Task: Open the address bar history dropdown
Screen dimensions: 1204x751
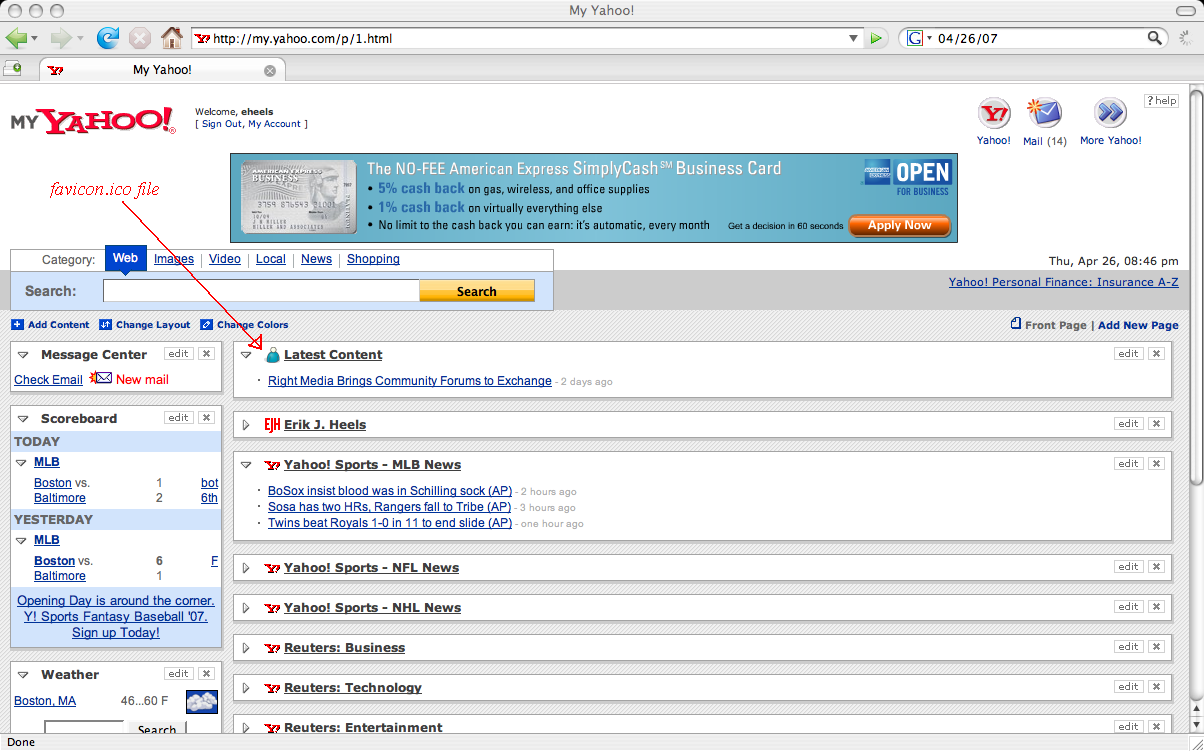Action: point(853,39)
